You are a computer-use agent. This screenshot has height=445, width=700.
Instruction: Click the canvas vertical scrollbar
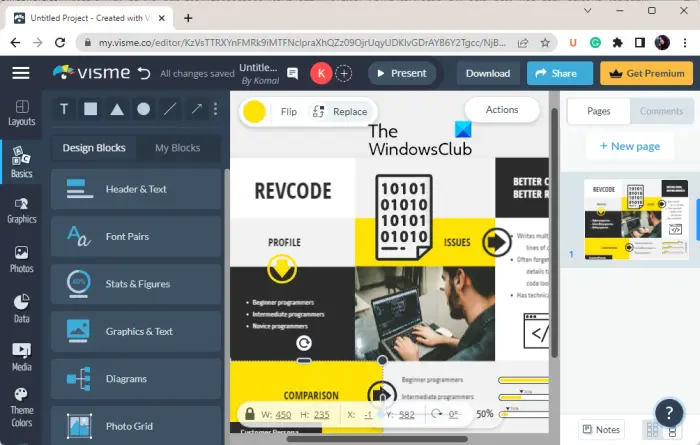554,232
